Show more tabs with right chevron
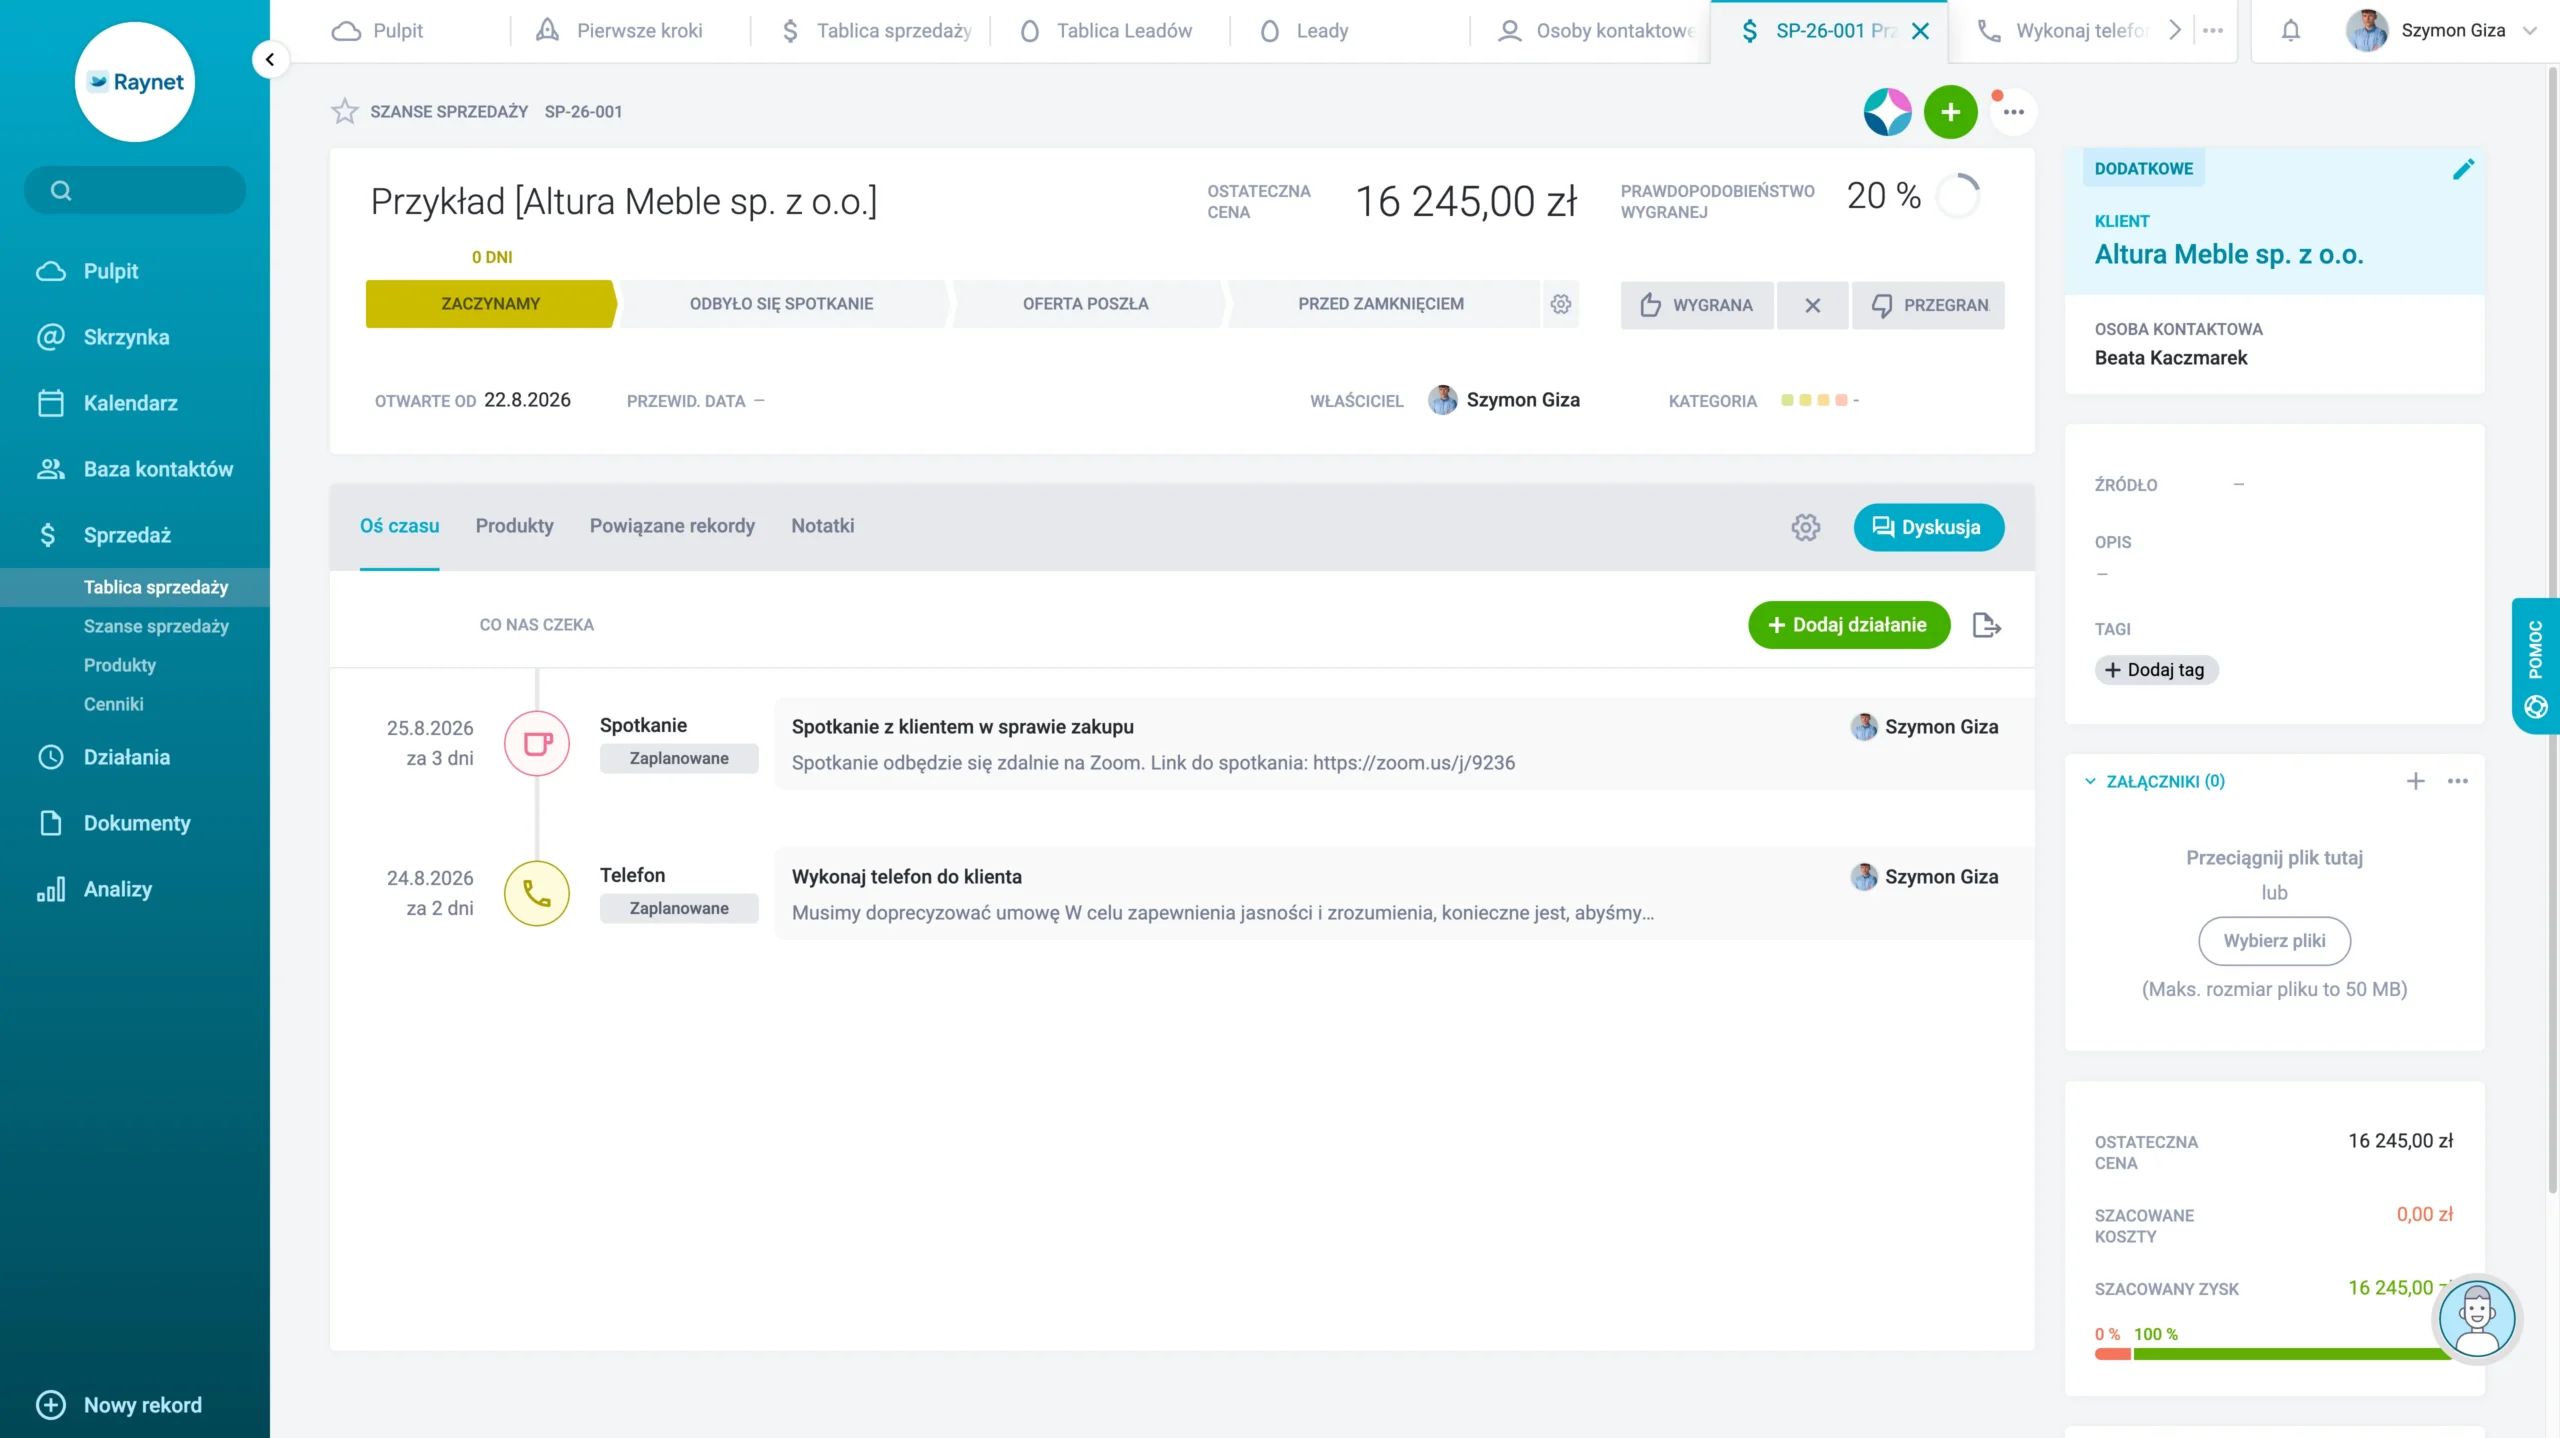Viewport: 2560px width, 1438px height. [x=2174, y=31]
